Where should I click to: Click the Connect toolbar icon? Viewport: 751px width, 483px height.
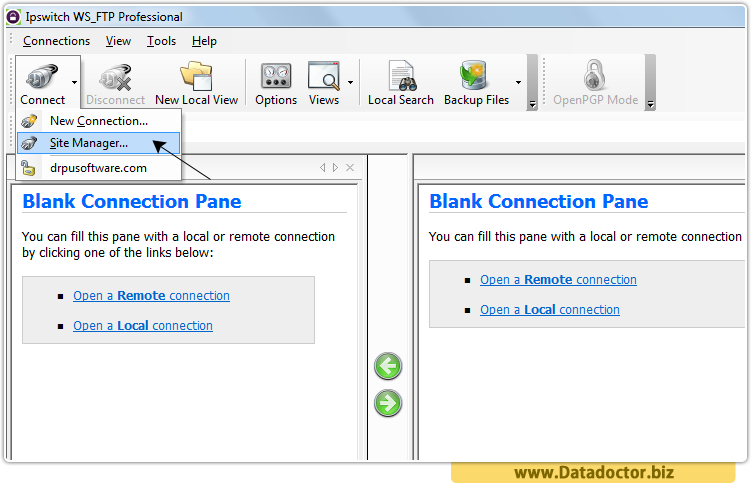(x=42, y=77)
